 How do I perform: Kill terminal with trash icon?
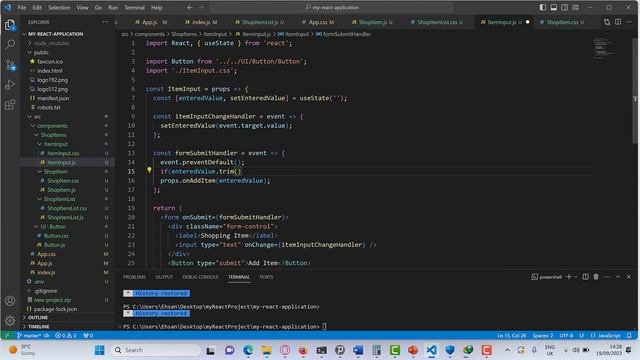(596, 277)
